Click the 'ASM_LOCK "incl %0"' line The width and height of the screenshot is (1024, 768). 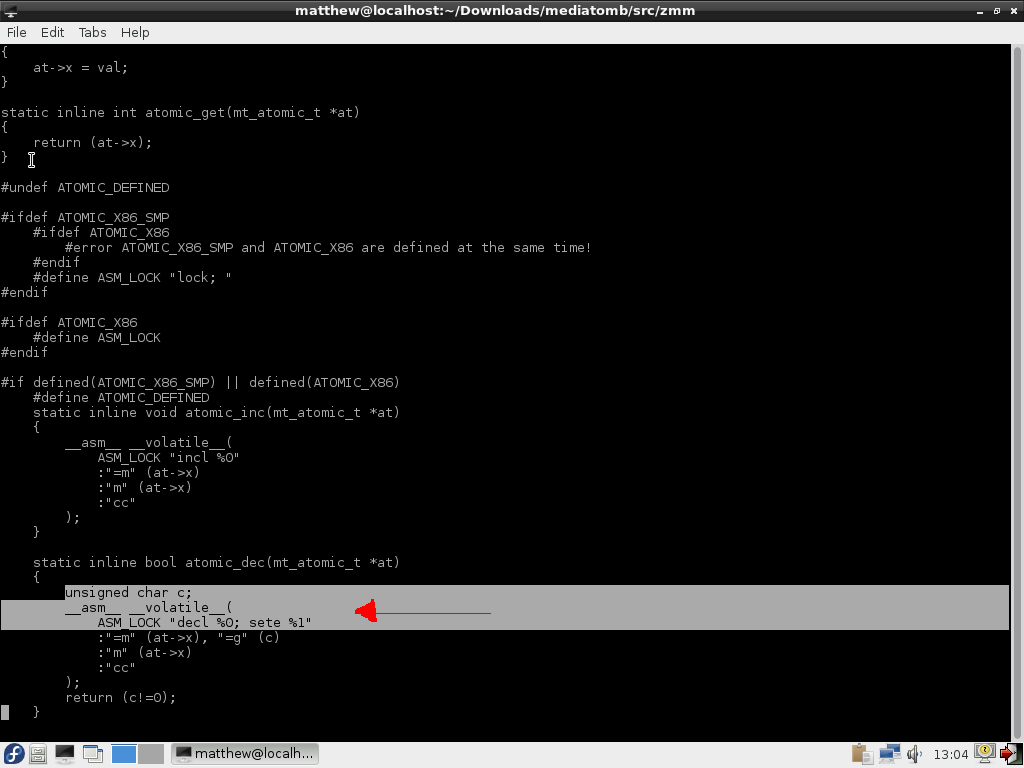(x=168, y=457)
